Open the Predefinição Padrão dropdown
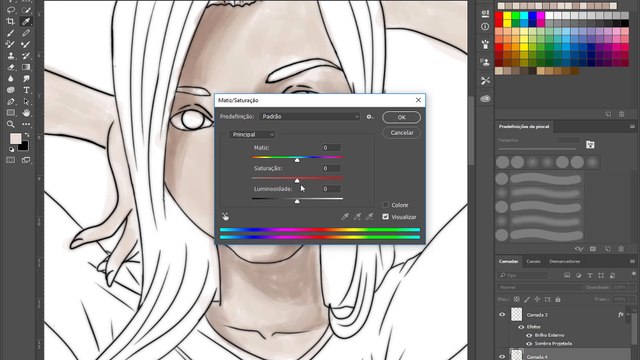Screen dimensions: 640x360 coord(310,117)
